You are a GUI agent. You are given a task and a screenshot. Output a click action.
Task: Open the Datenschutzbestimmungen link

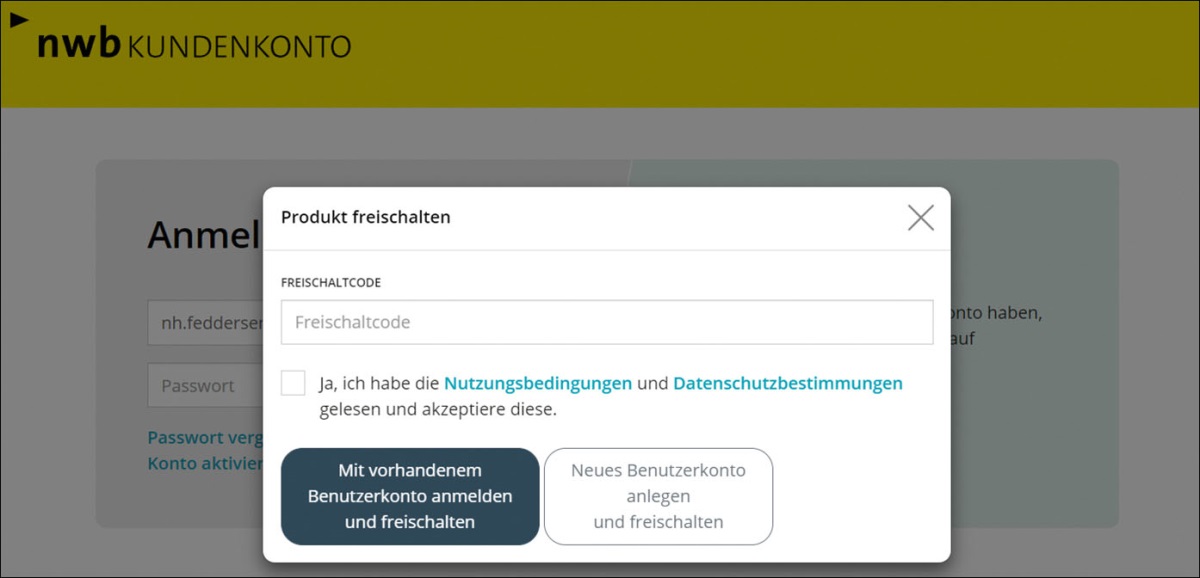pyautogui.click(x=787, y=383)
